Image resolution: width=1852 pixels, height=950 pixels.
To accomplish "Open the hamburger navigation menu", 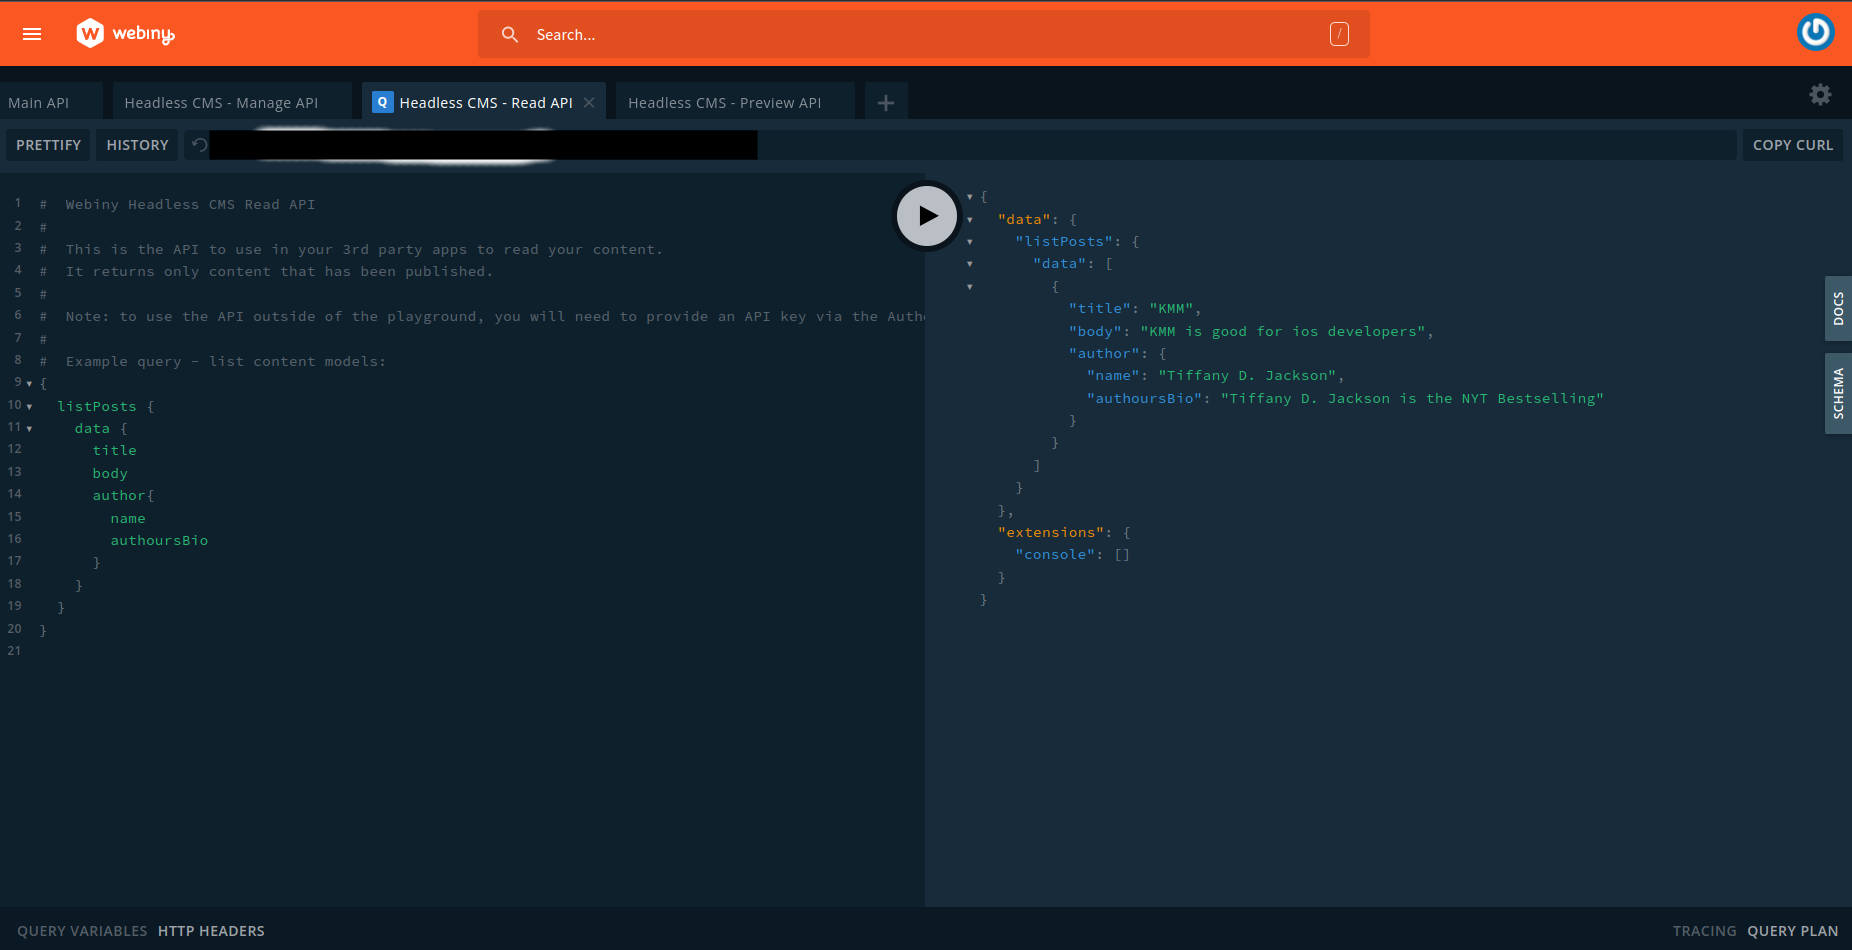I will (31, 33).
